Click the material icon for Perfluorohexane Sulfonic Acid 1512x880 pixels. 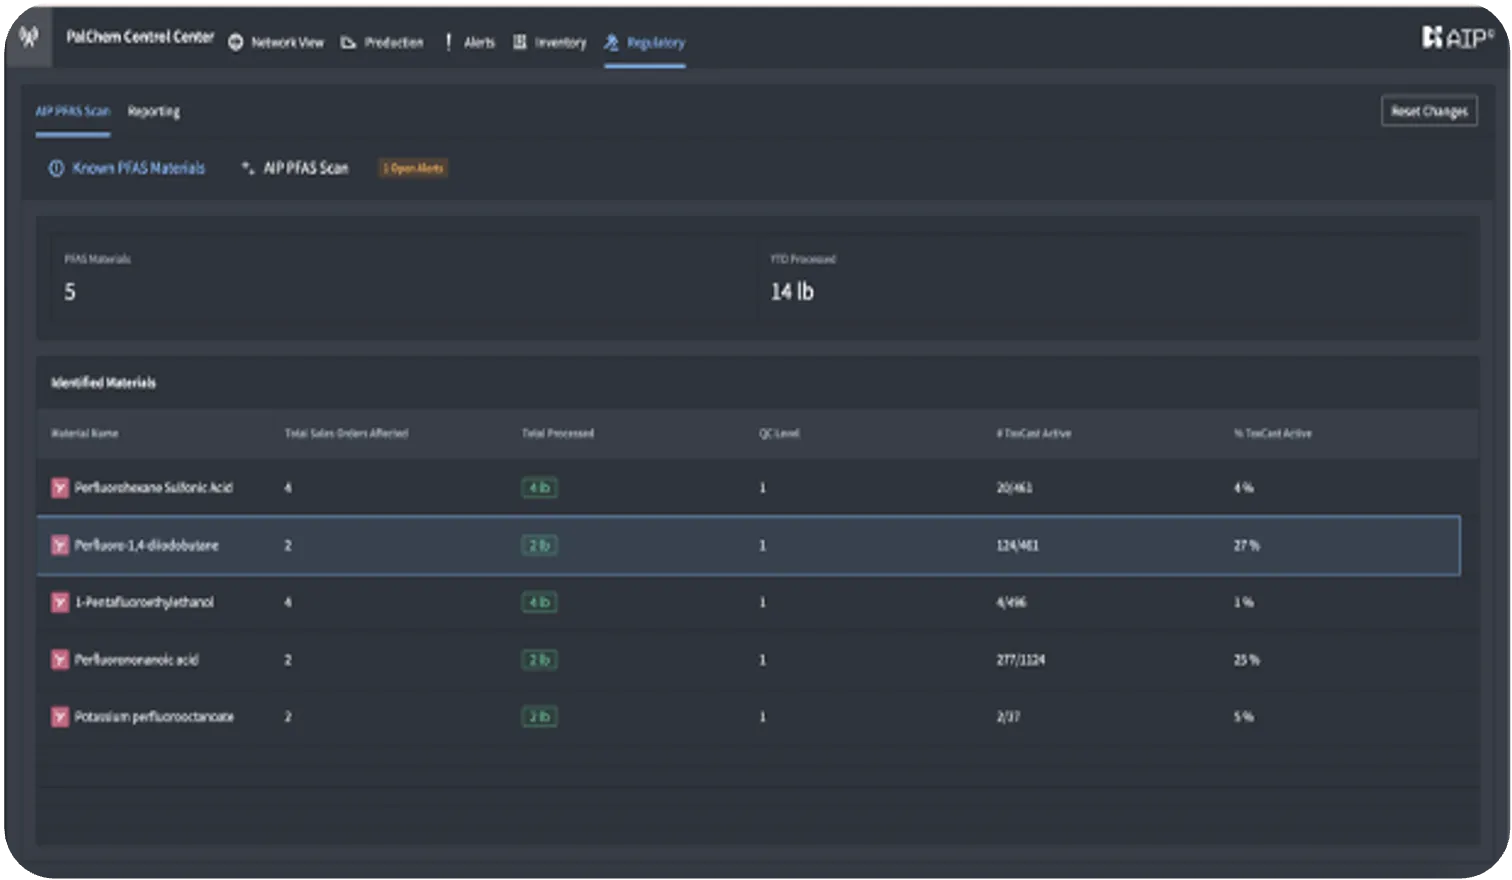coord(60,488)
